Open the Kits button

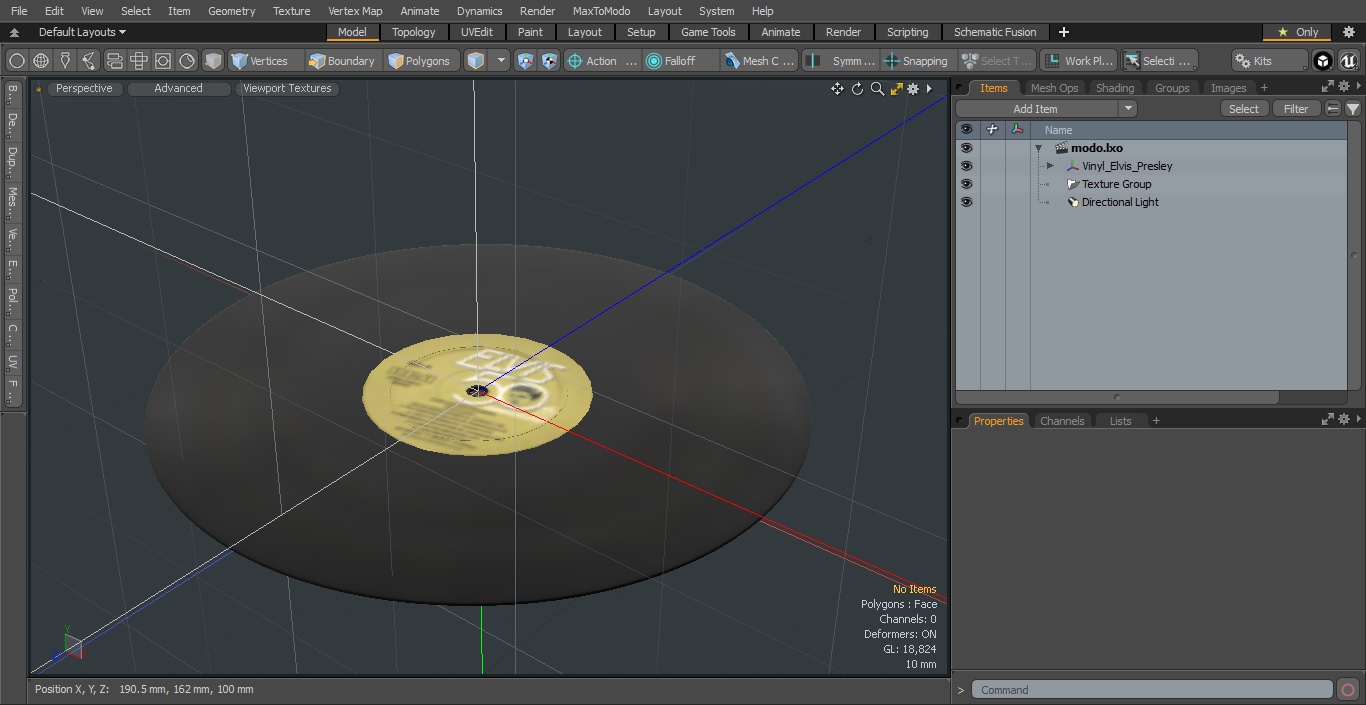1269,61
